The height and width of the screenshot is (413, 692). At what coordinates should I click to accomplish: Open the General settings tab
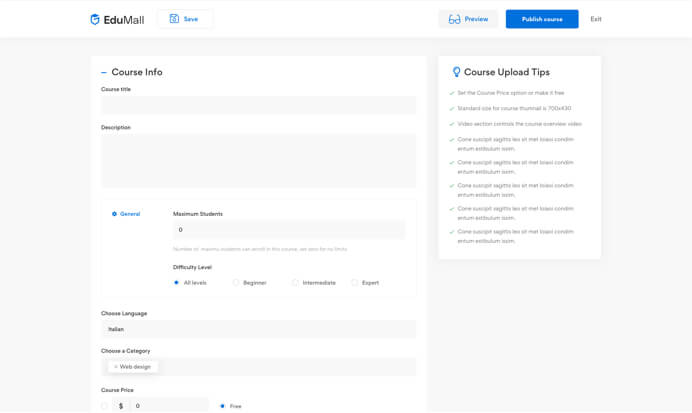(130, 214)
